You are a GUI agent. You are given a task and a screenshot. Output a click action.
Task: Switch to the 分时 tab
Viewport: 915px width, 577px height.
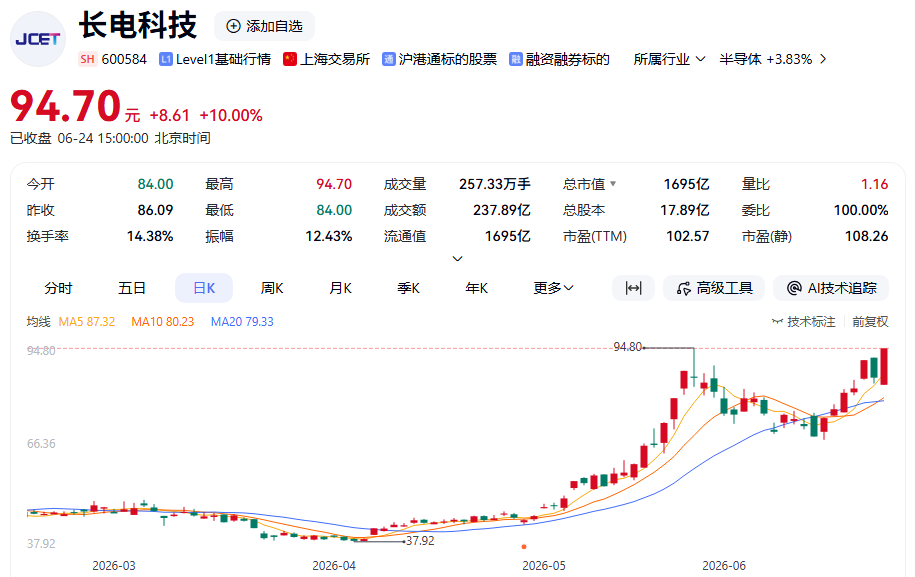click(x=58, y=288)
